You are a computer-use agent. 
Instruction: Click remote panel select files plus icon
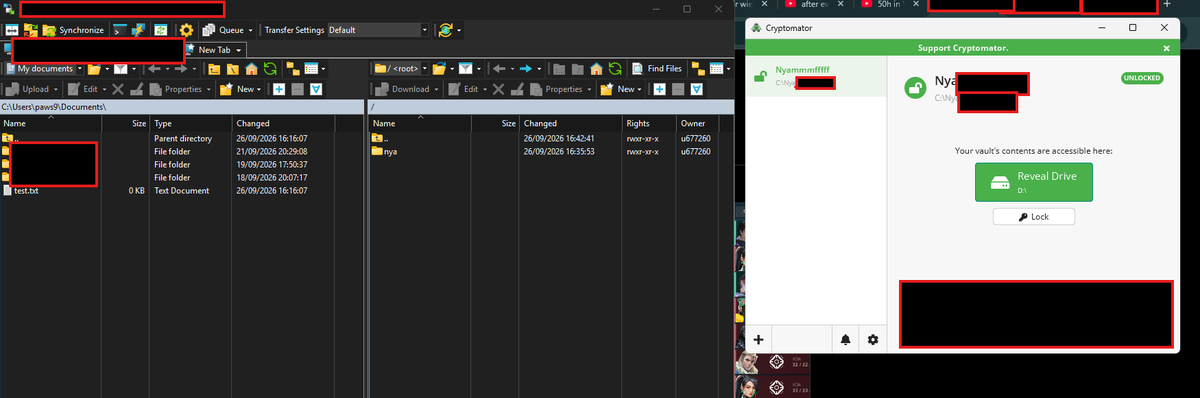(x=660, y=89)
